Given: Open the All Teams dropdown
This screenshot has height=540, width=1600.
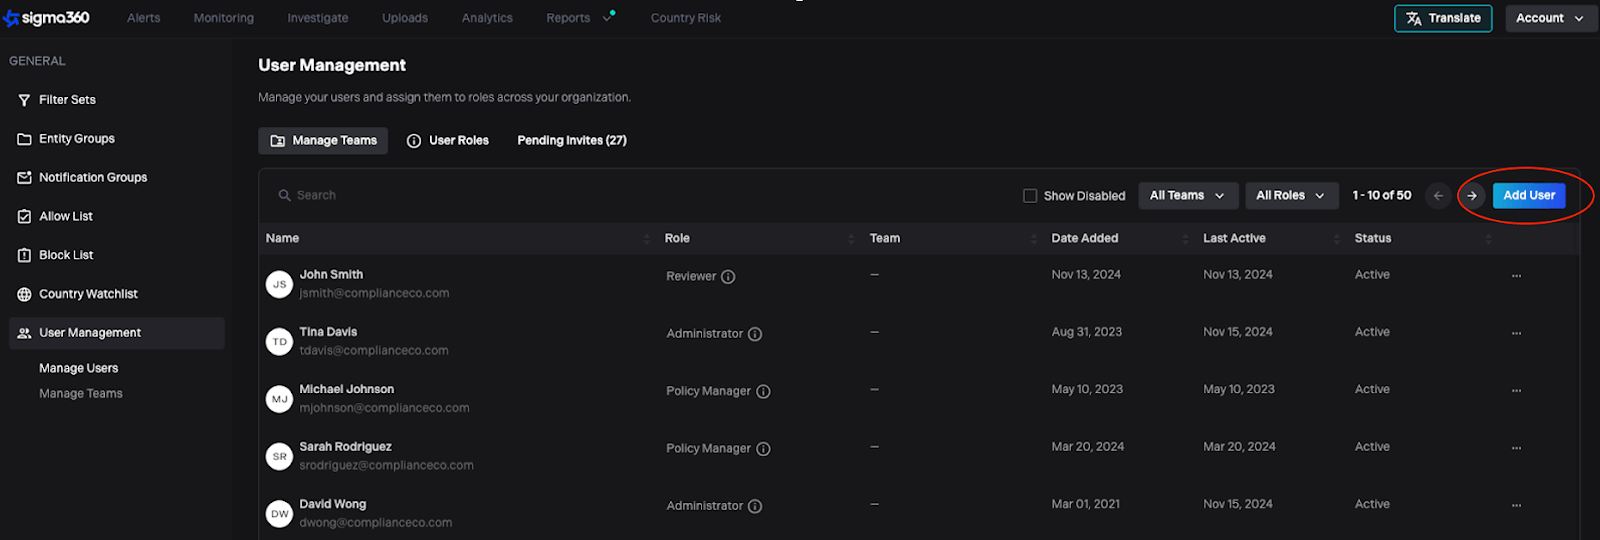Looking at the screenshot, I should point(1187,196).
